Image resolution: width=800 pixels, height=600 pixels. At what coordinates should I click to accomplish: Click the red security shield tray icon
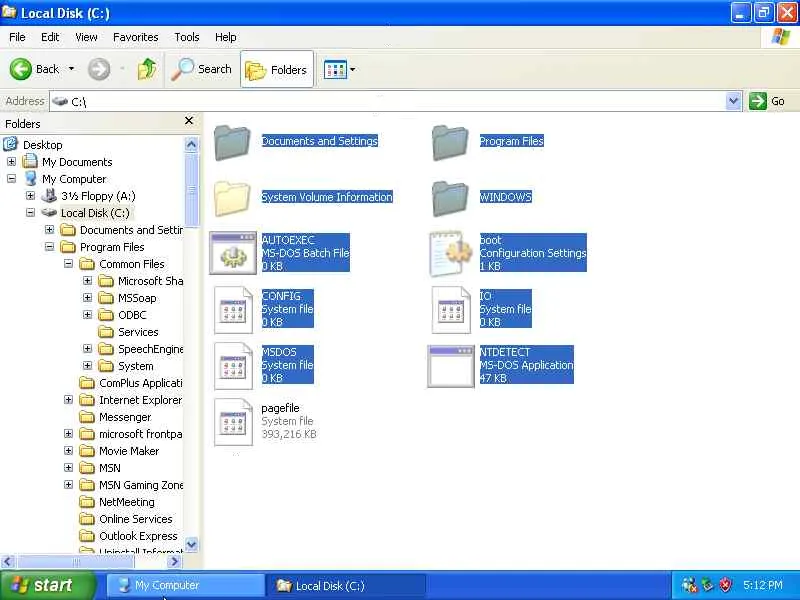coord(726,585)
